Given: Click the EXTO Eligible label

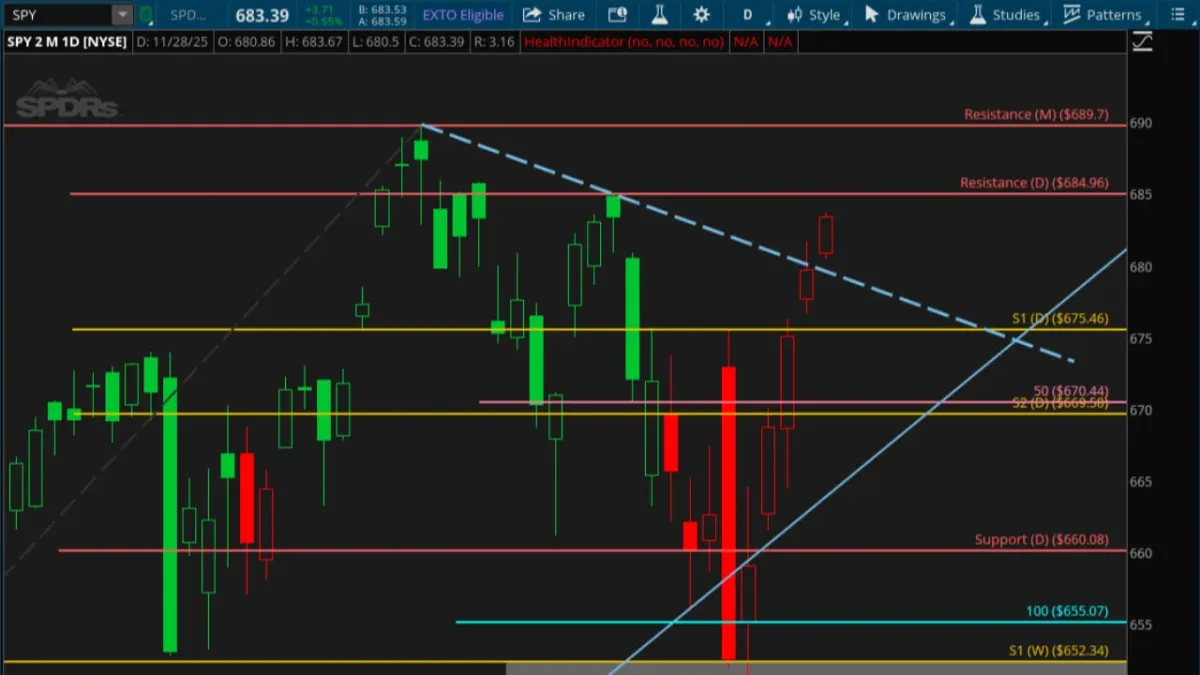Looking at the screenshot, I should coord(463,15).
